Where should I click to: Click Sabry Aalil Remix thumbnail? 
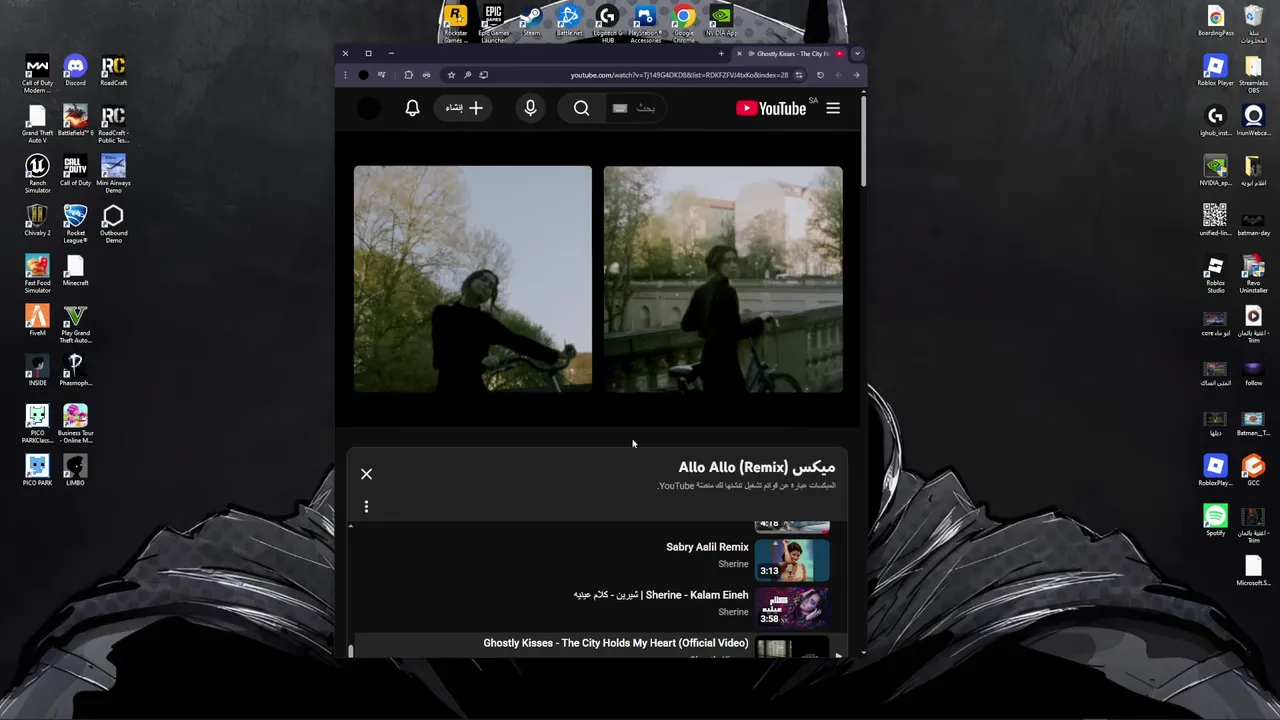click(792, 560)
